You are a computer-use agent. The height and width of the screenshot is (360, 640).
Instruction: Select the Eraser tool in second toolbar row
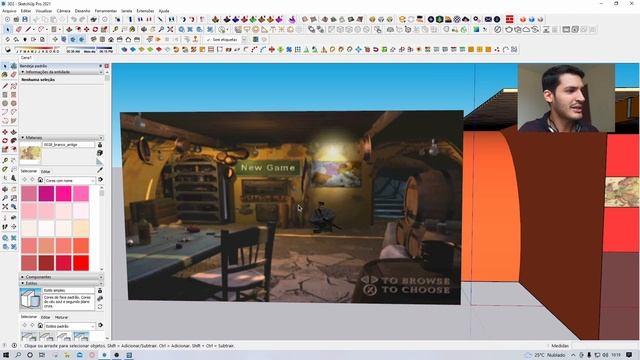(19, 29)
